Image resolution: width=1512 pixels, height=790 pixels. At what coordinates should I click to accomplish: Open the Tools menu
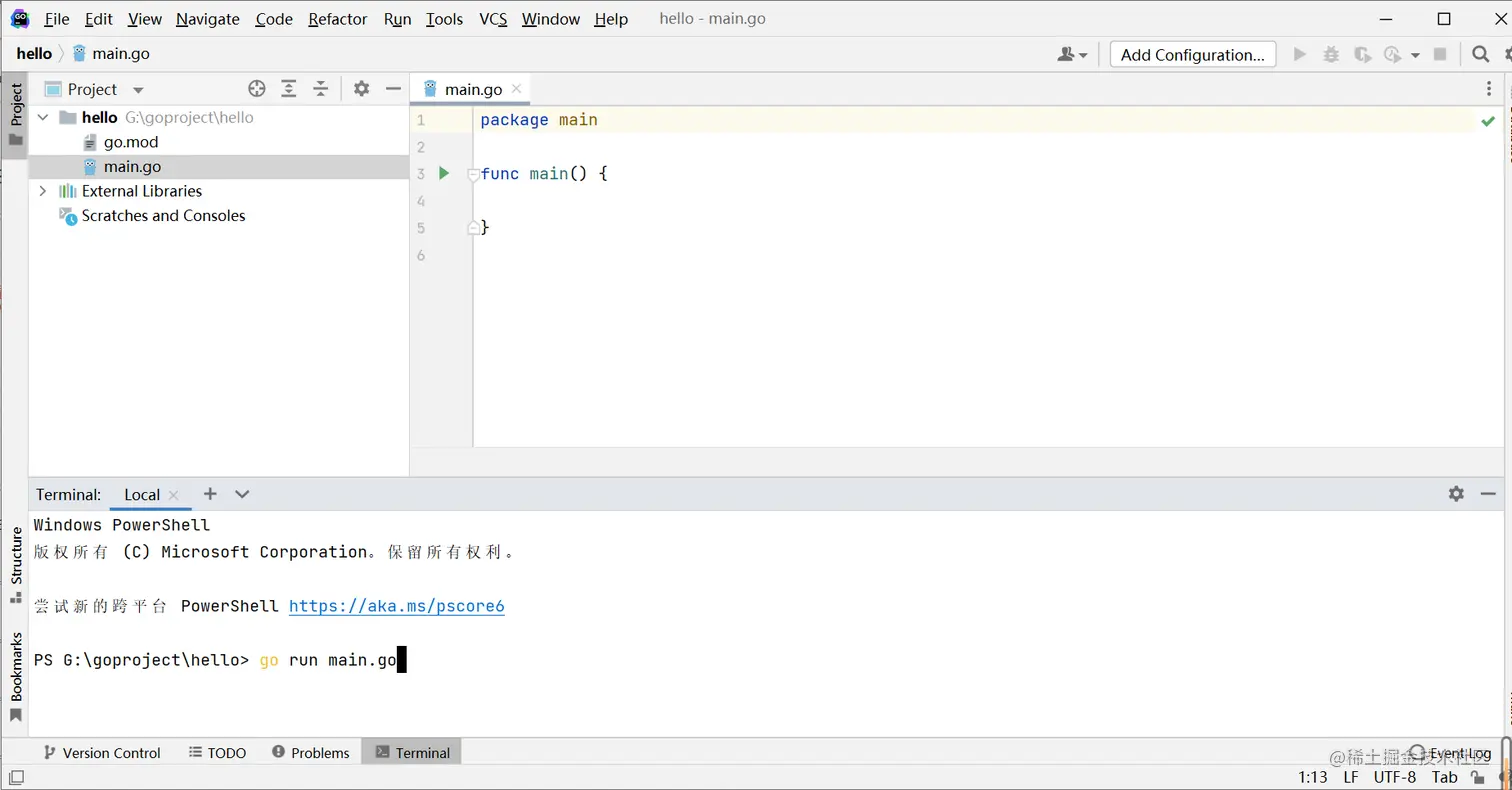tap(445, 19)
